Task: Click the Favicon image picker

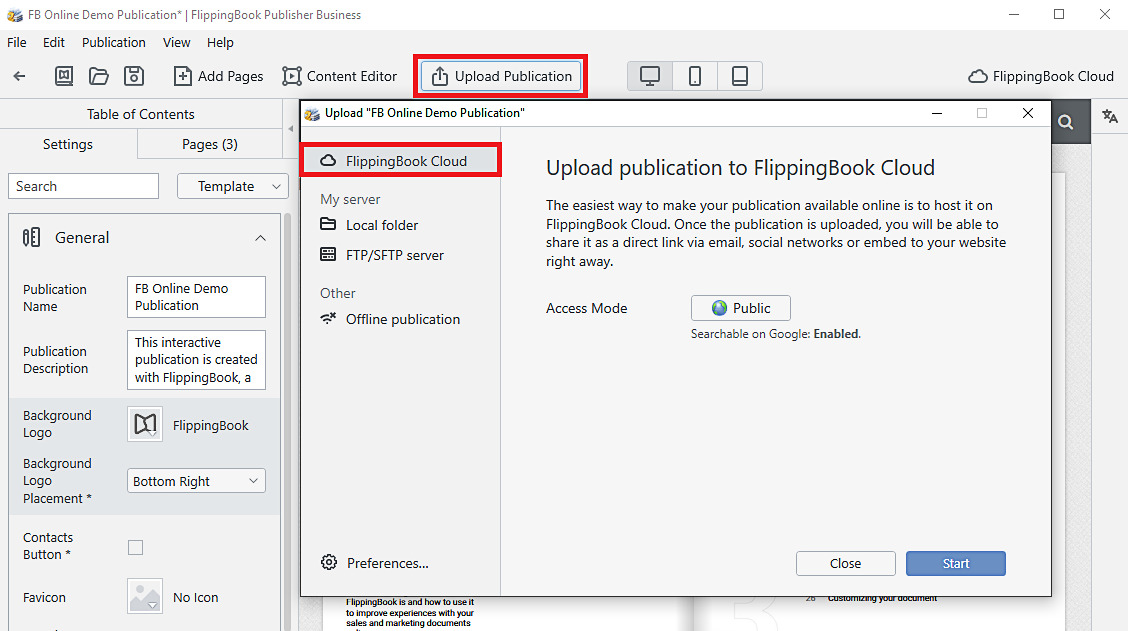Action: [145, 596]
